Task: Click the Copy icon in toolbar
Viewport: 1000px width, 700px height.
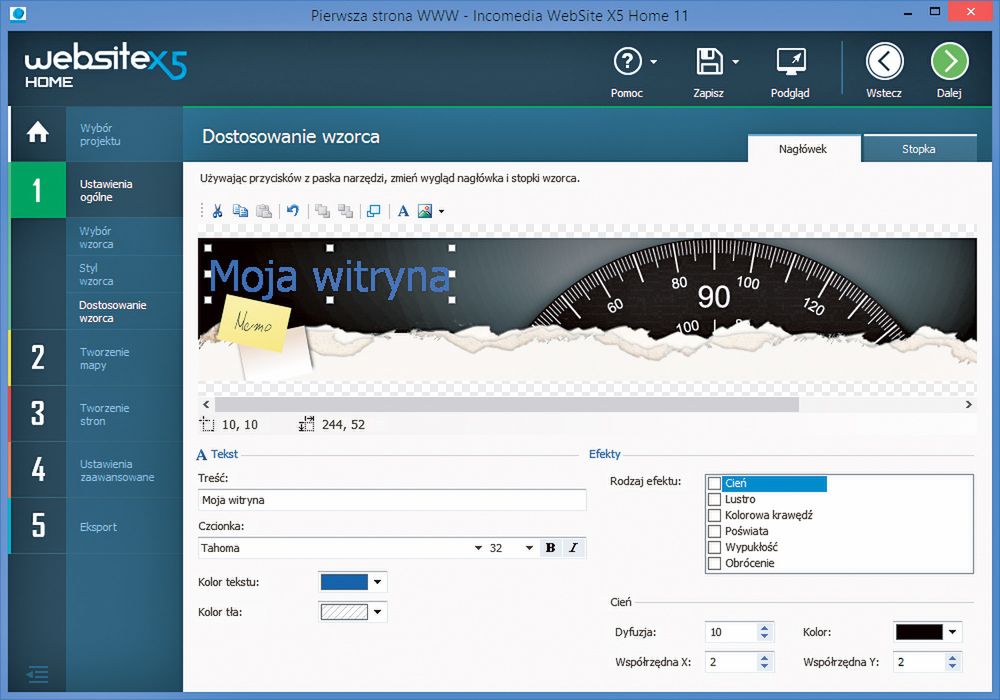Action: pyautogui.click(x=240, y=211)
